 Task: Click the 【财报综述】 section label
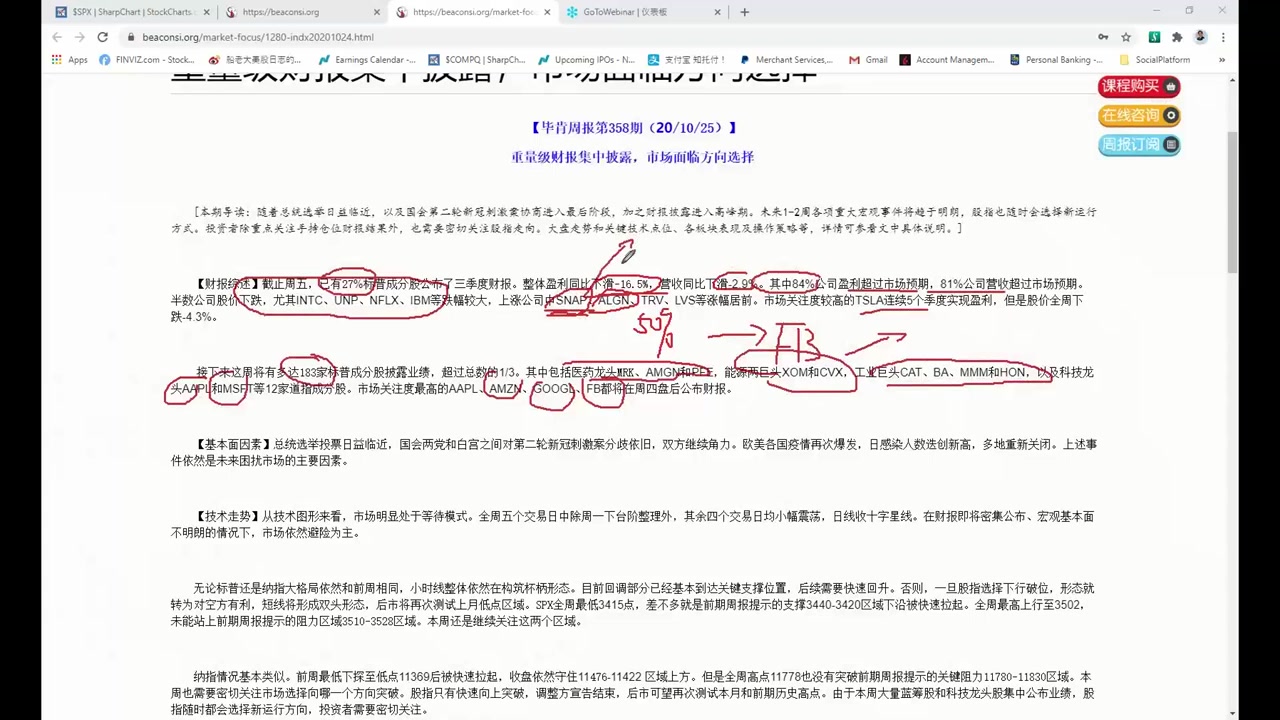pos(228,284)
